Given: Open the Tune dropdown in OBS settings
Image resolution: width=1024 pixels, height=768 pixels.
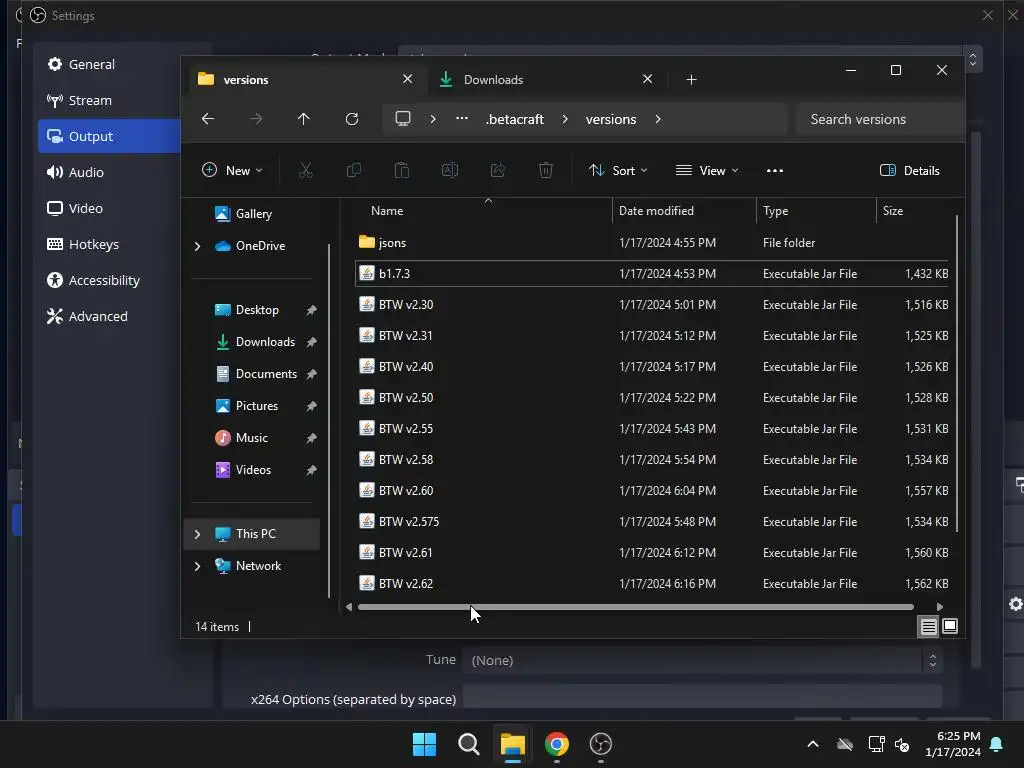Looking at the screenshot, I should pyautogui.click(x=702, y=660).
